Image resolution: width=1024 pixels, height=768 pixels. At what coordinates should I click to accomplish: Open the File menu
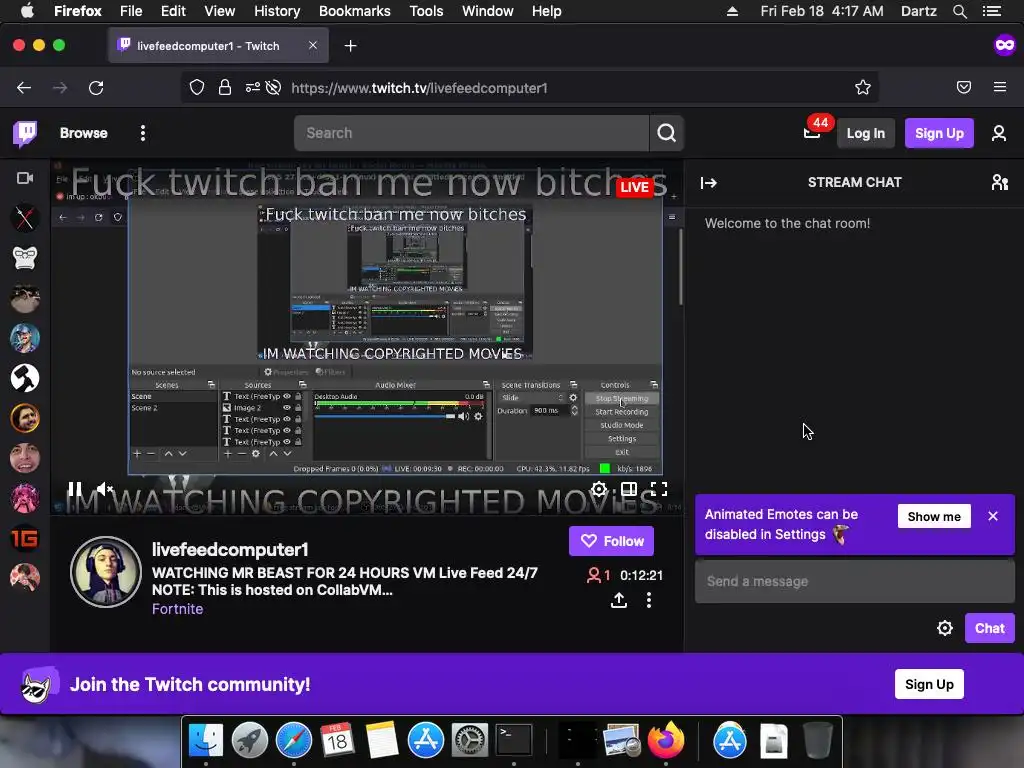pyautogui.click(x=131, y=11)
